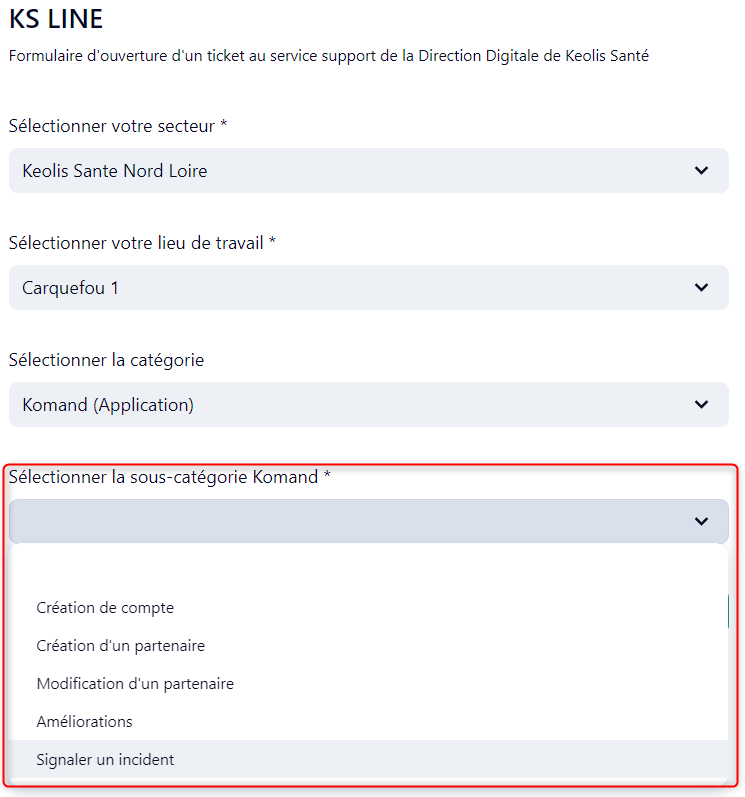Viewport: 745px width, 797px height.
Task: Click the 'Sélectionner la sous-catégorie Komand' label
Action: [170, 477]
